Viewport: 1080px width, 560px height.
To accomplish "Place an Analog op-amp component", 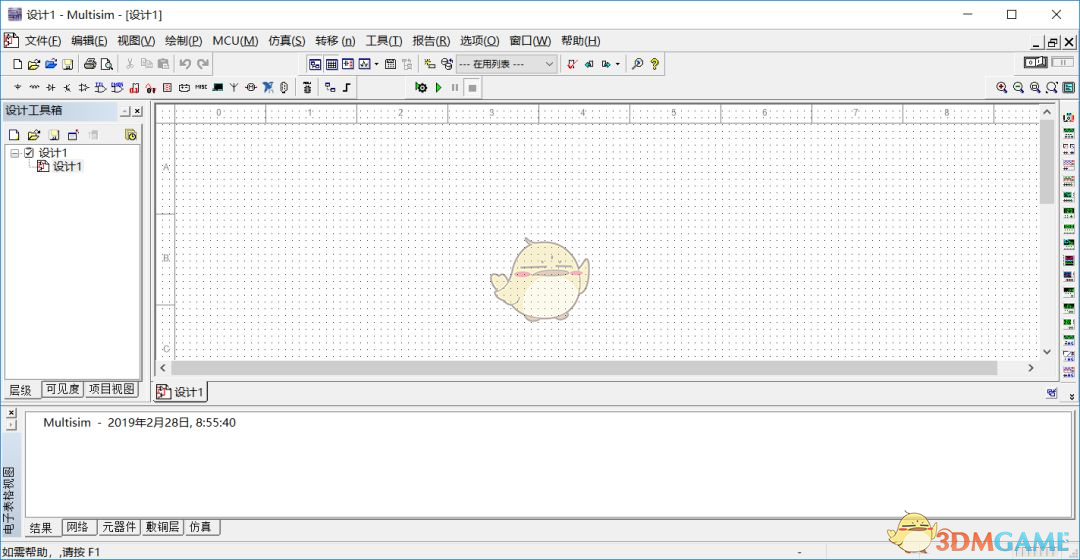I will click(x=83, y=87).
